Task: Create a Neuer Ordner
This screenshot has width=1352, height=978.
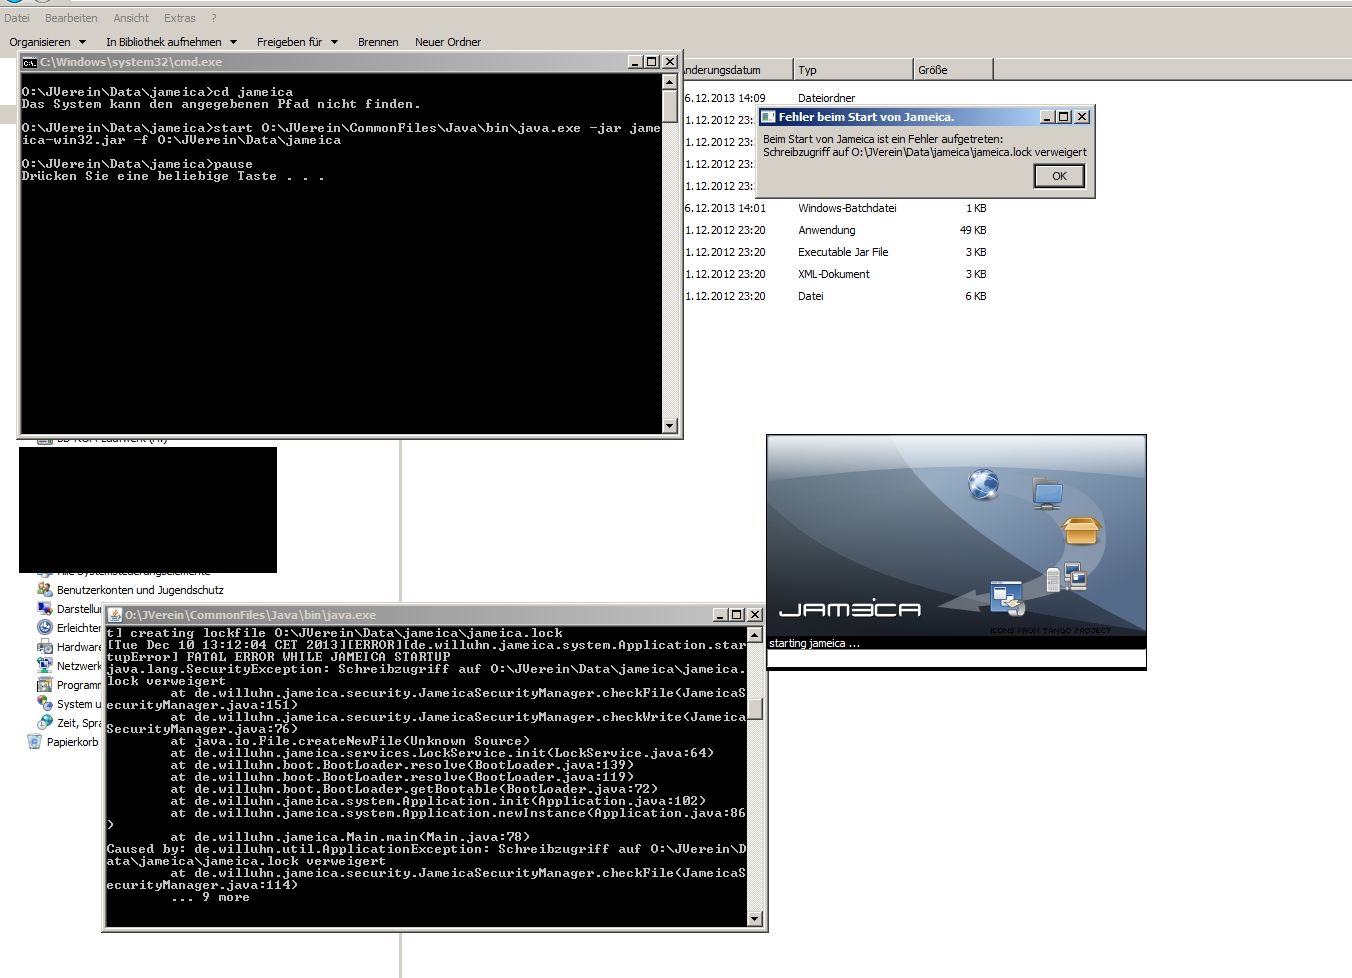Action: click(448, 42)
